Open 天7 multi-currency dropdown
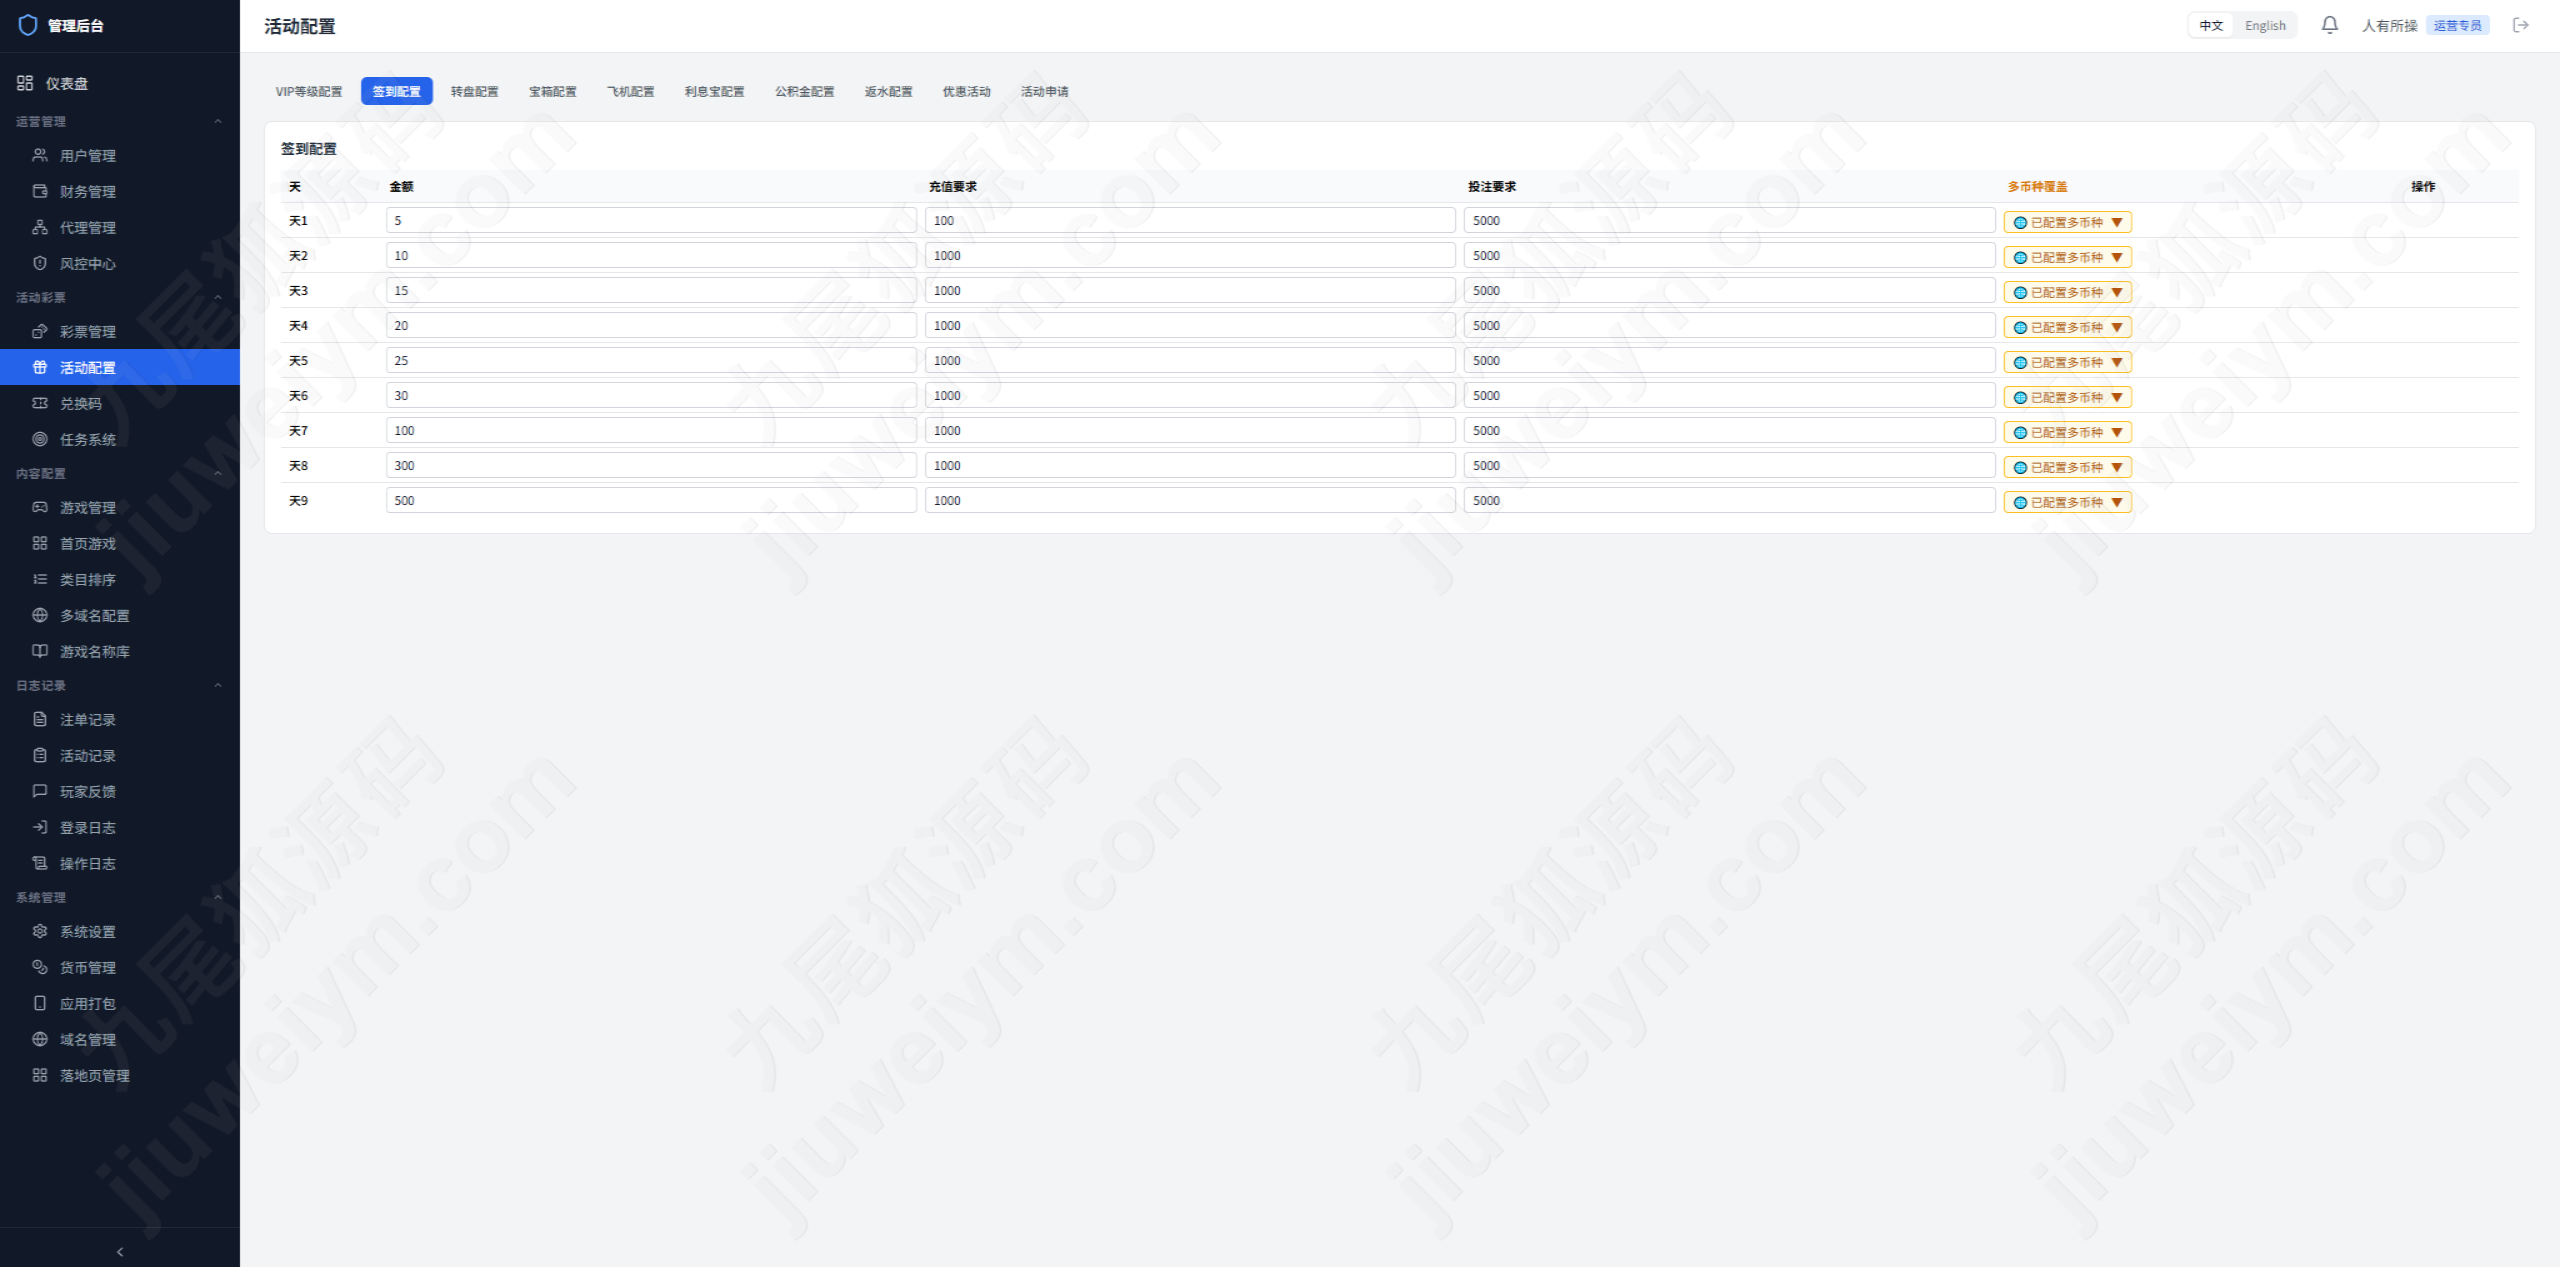 click(2067, 432)
